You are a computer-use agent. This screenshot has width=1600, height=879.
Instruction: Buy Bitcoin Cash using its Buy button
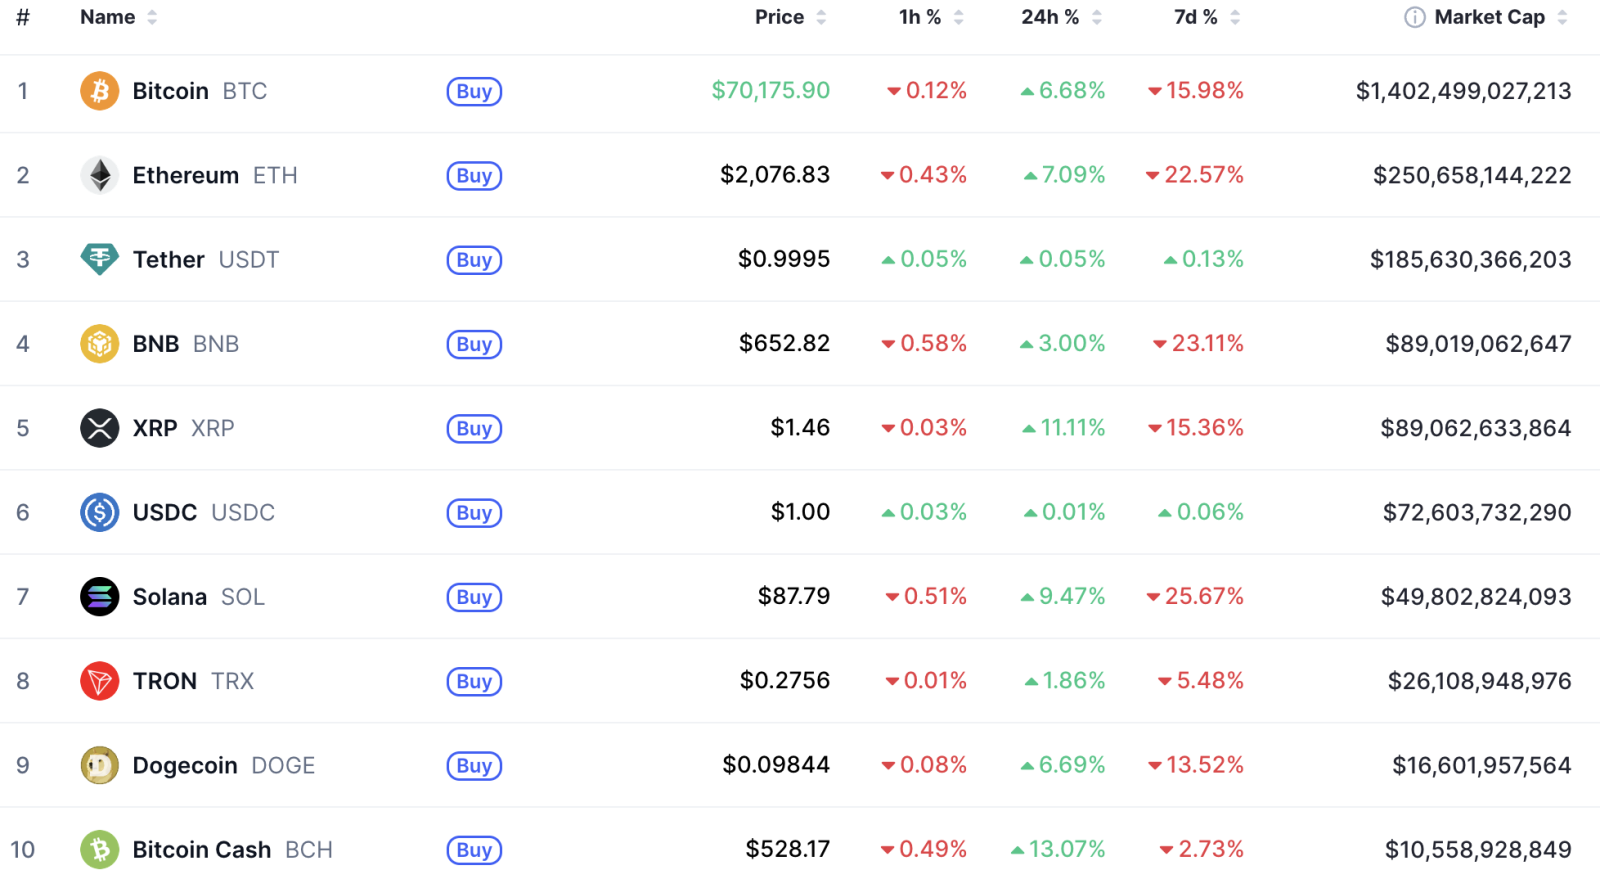tap(474, 850)
